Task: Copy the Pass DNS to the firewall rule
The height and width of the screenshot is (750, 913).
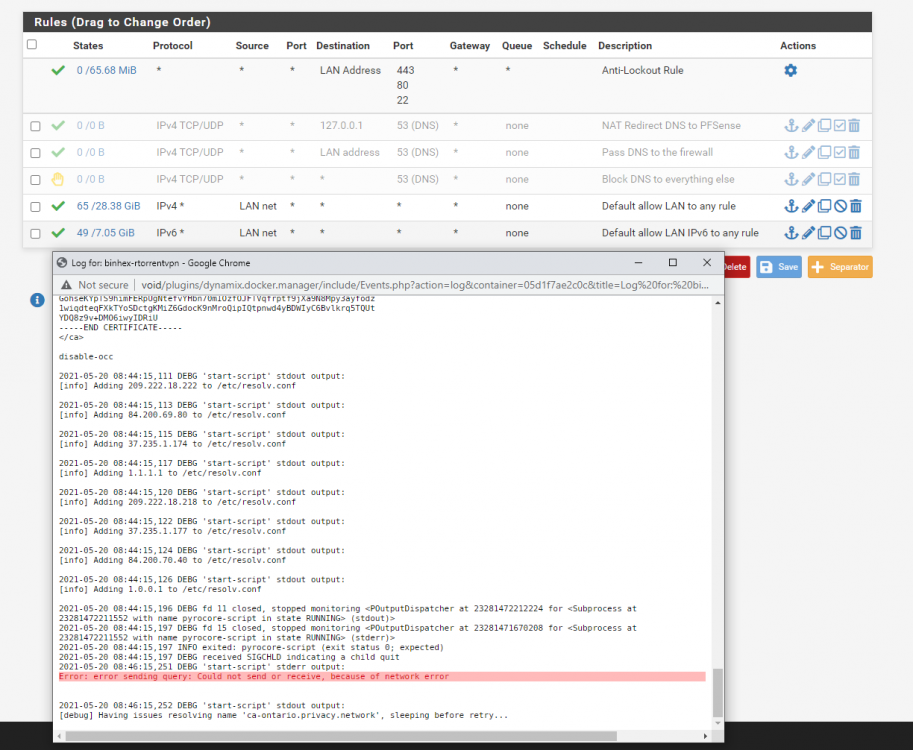Action: click(824, 152)
